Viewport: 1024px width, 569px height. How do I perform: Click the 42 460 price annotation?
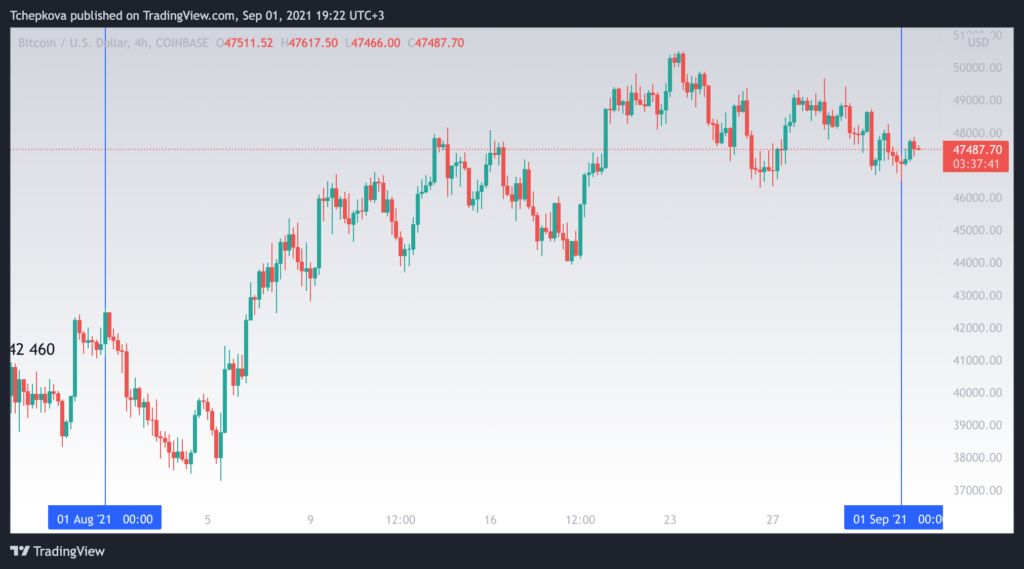click(x=32, y=350)
